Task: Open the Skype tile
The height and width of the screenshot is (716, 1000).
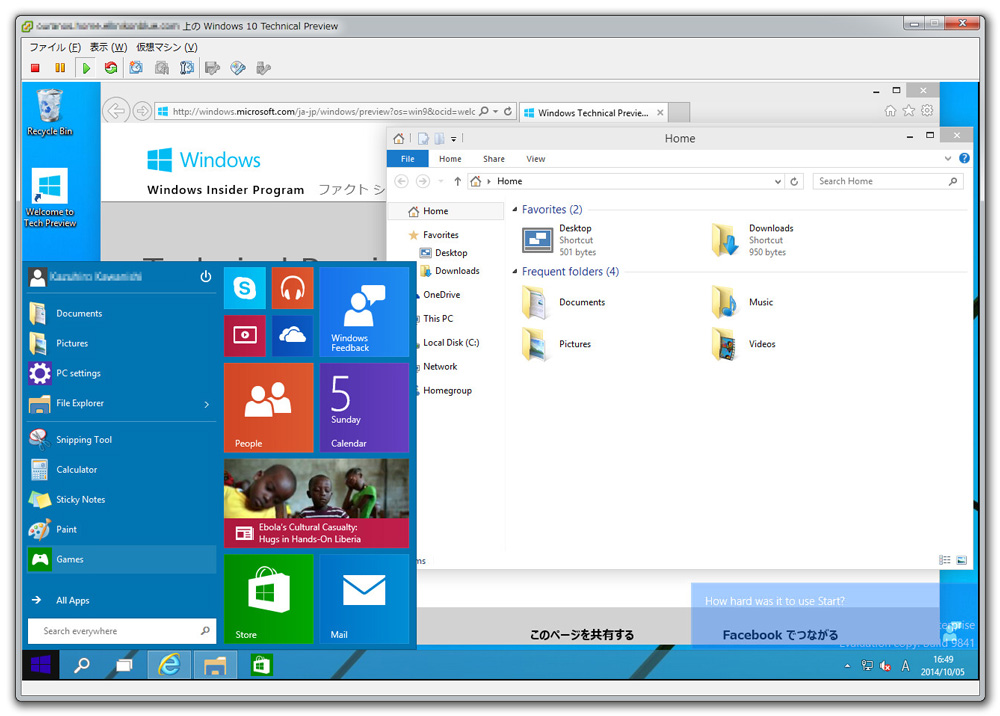Action: point(245,288)
